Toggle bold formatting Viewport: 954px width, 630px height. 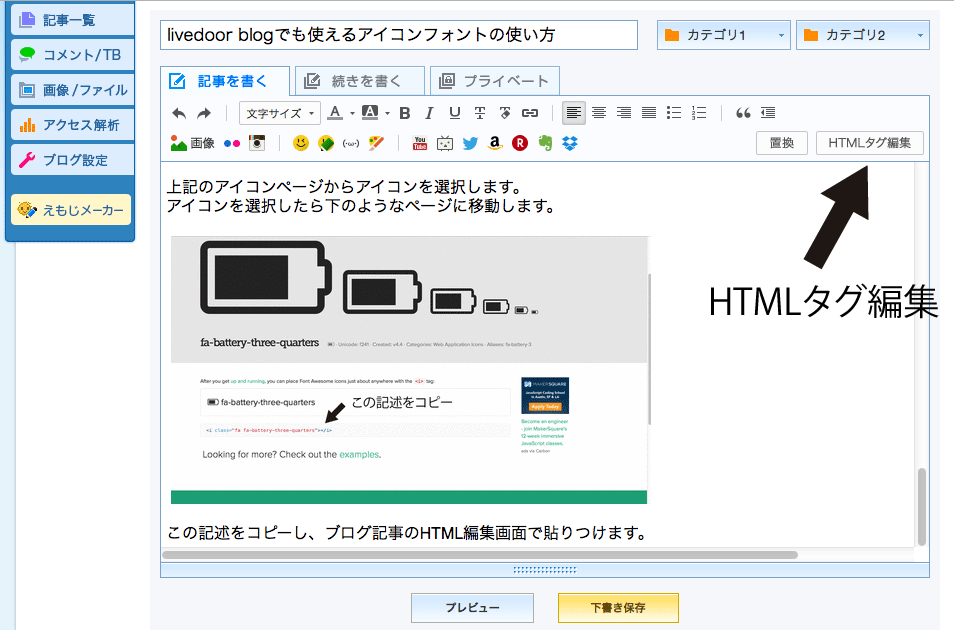[x=405, y=113]
